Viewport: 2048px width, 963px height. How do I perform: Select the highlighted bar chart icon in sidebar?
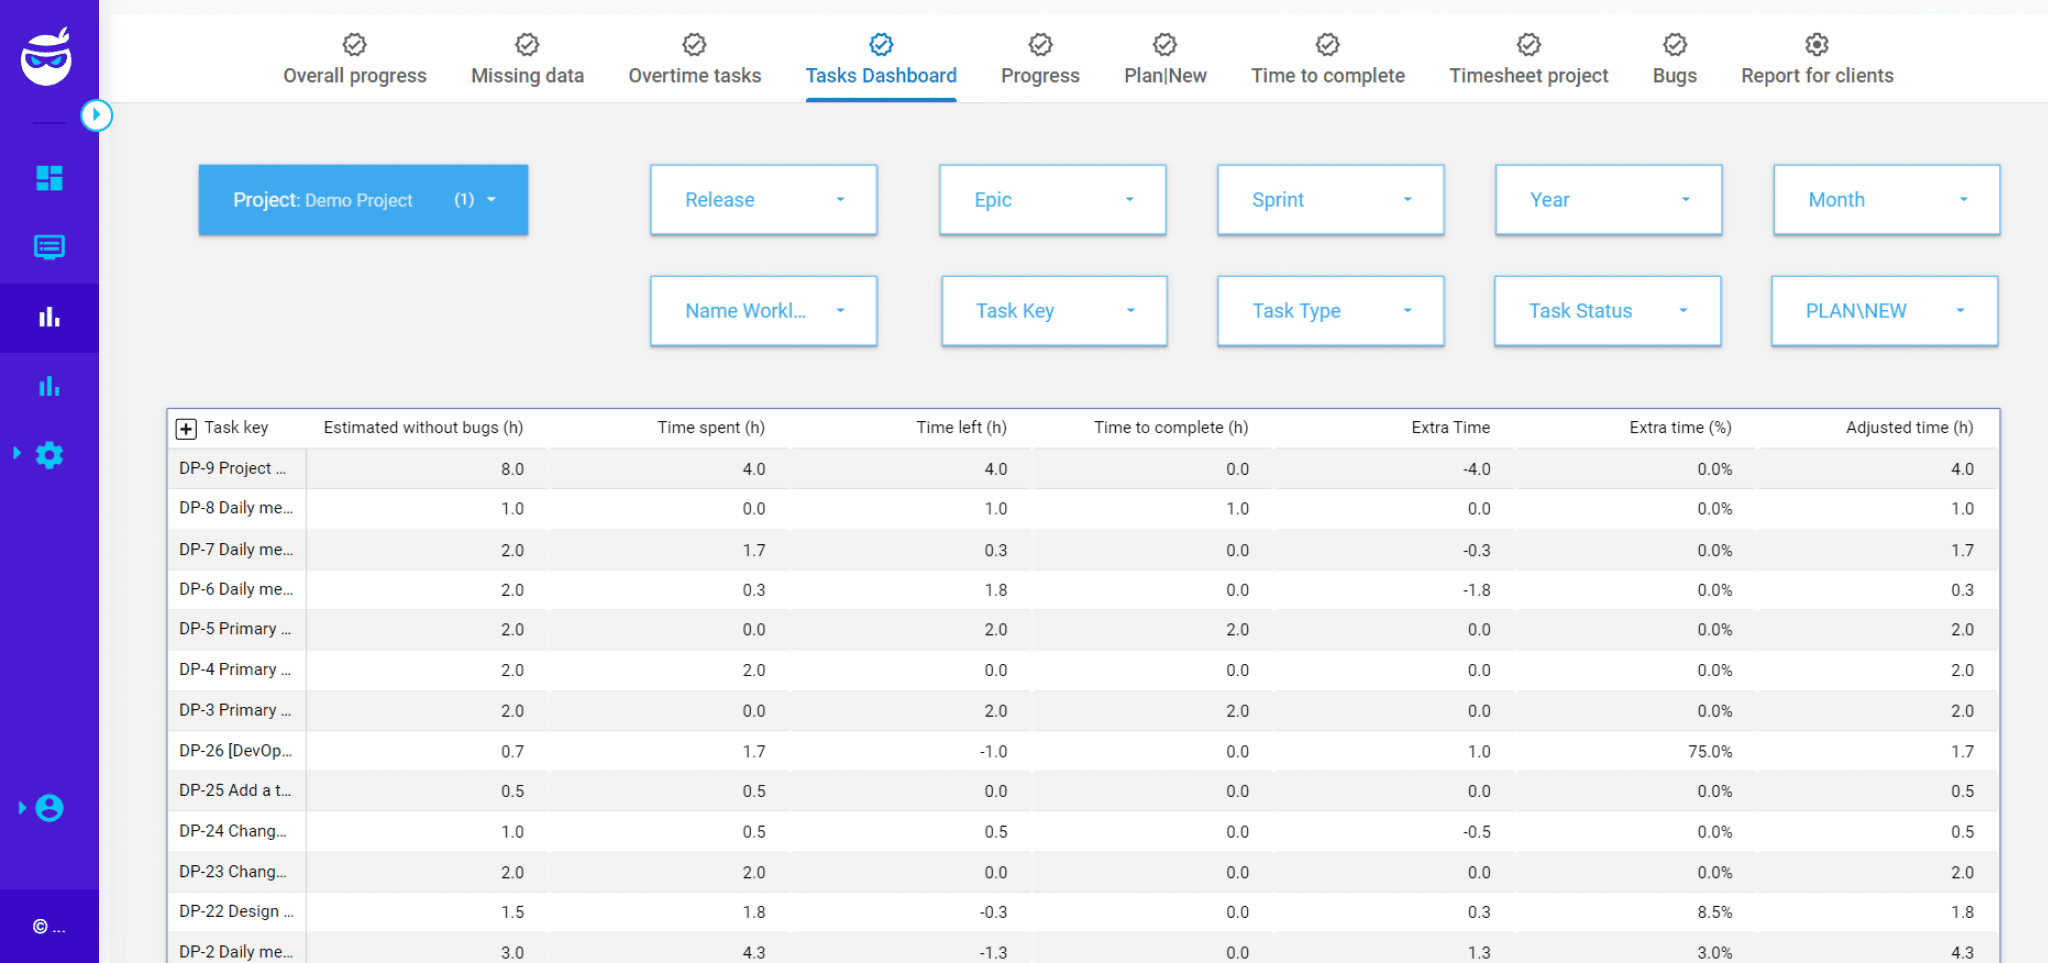point(49,316)
